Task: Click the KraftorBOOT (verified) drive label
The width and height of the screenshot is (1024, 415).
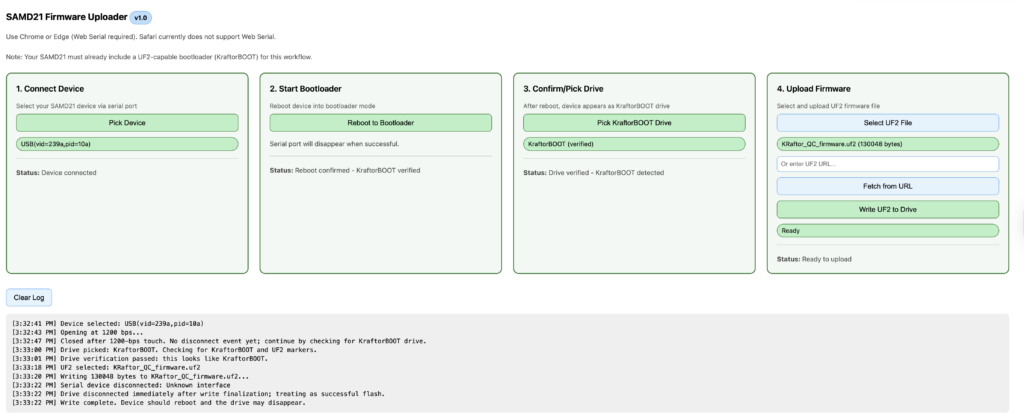Action: [x=634, y=144]
